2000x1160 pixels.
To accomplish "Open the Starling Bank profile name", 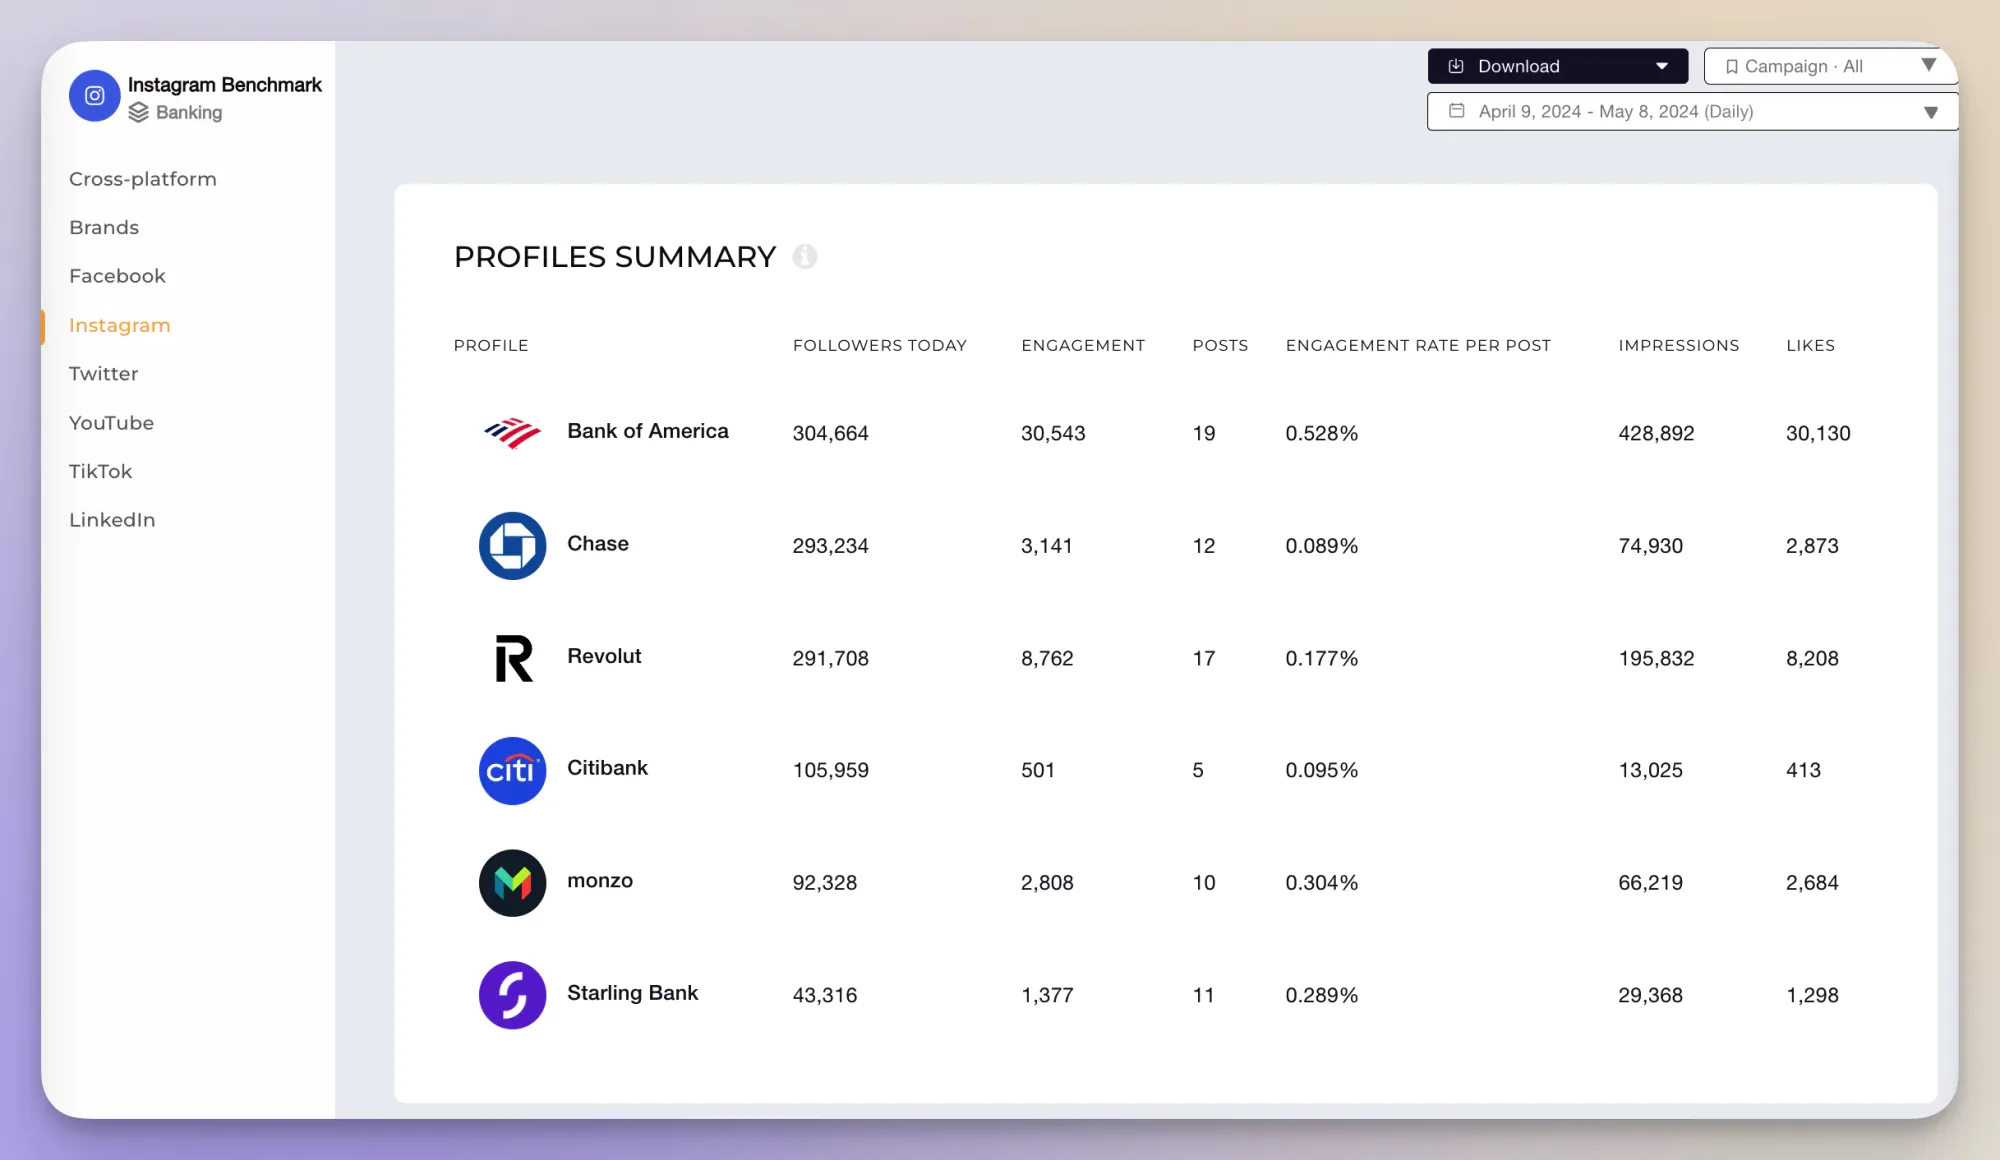I will 632,993.
